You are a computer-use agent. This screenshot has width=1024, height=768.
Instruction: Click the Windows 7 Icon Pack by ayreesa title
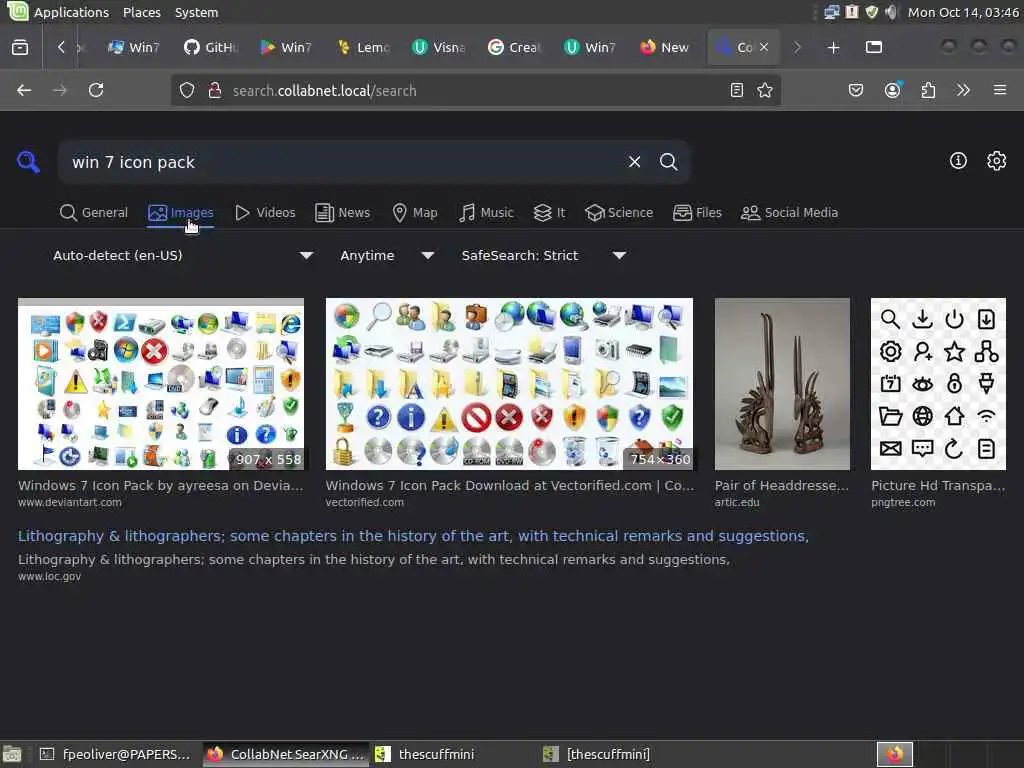point(161,485)
